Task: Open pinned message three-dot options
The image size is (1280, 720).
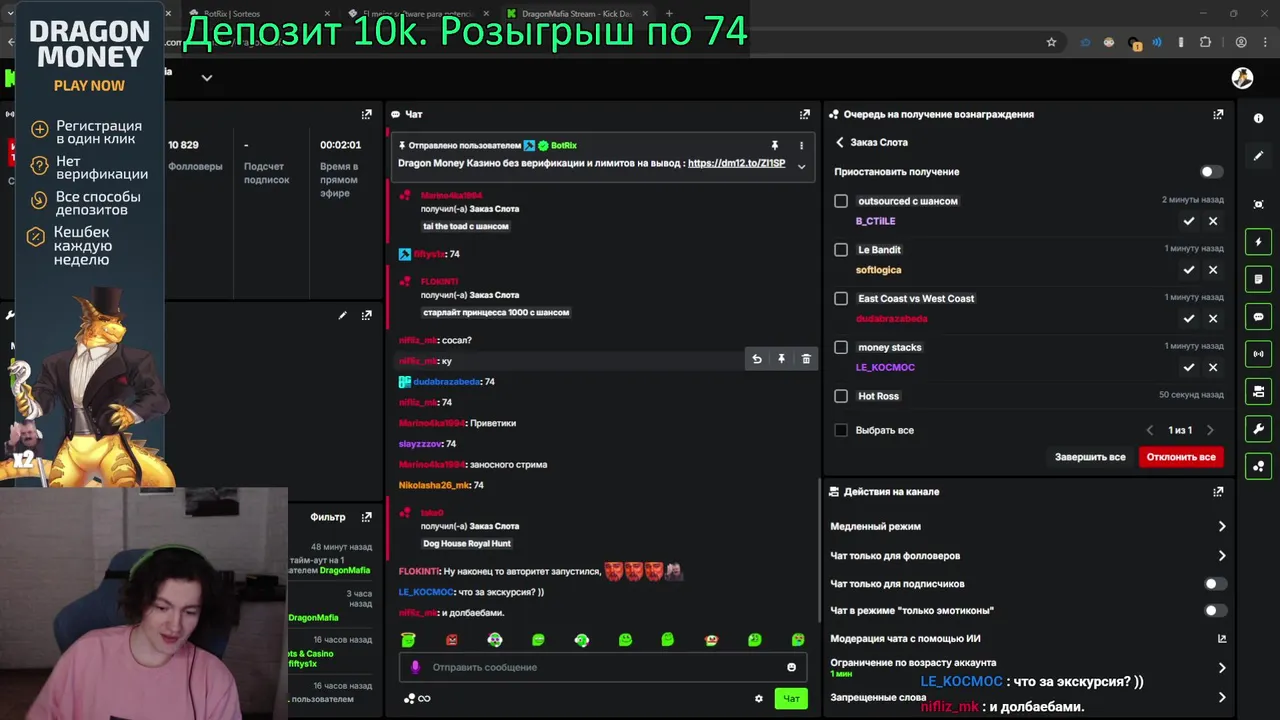Action: coord(801,145)
